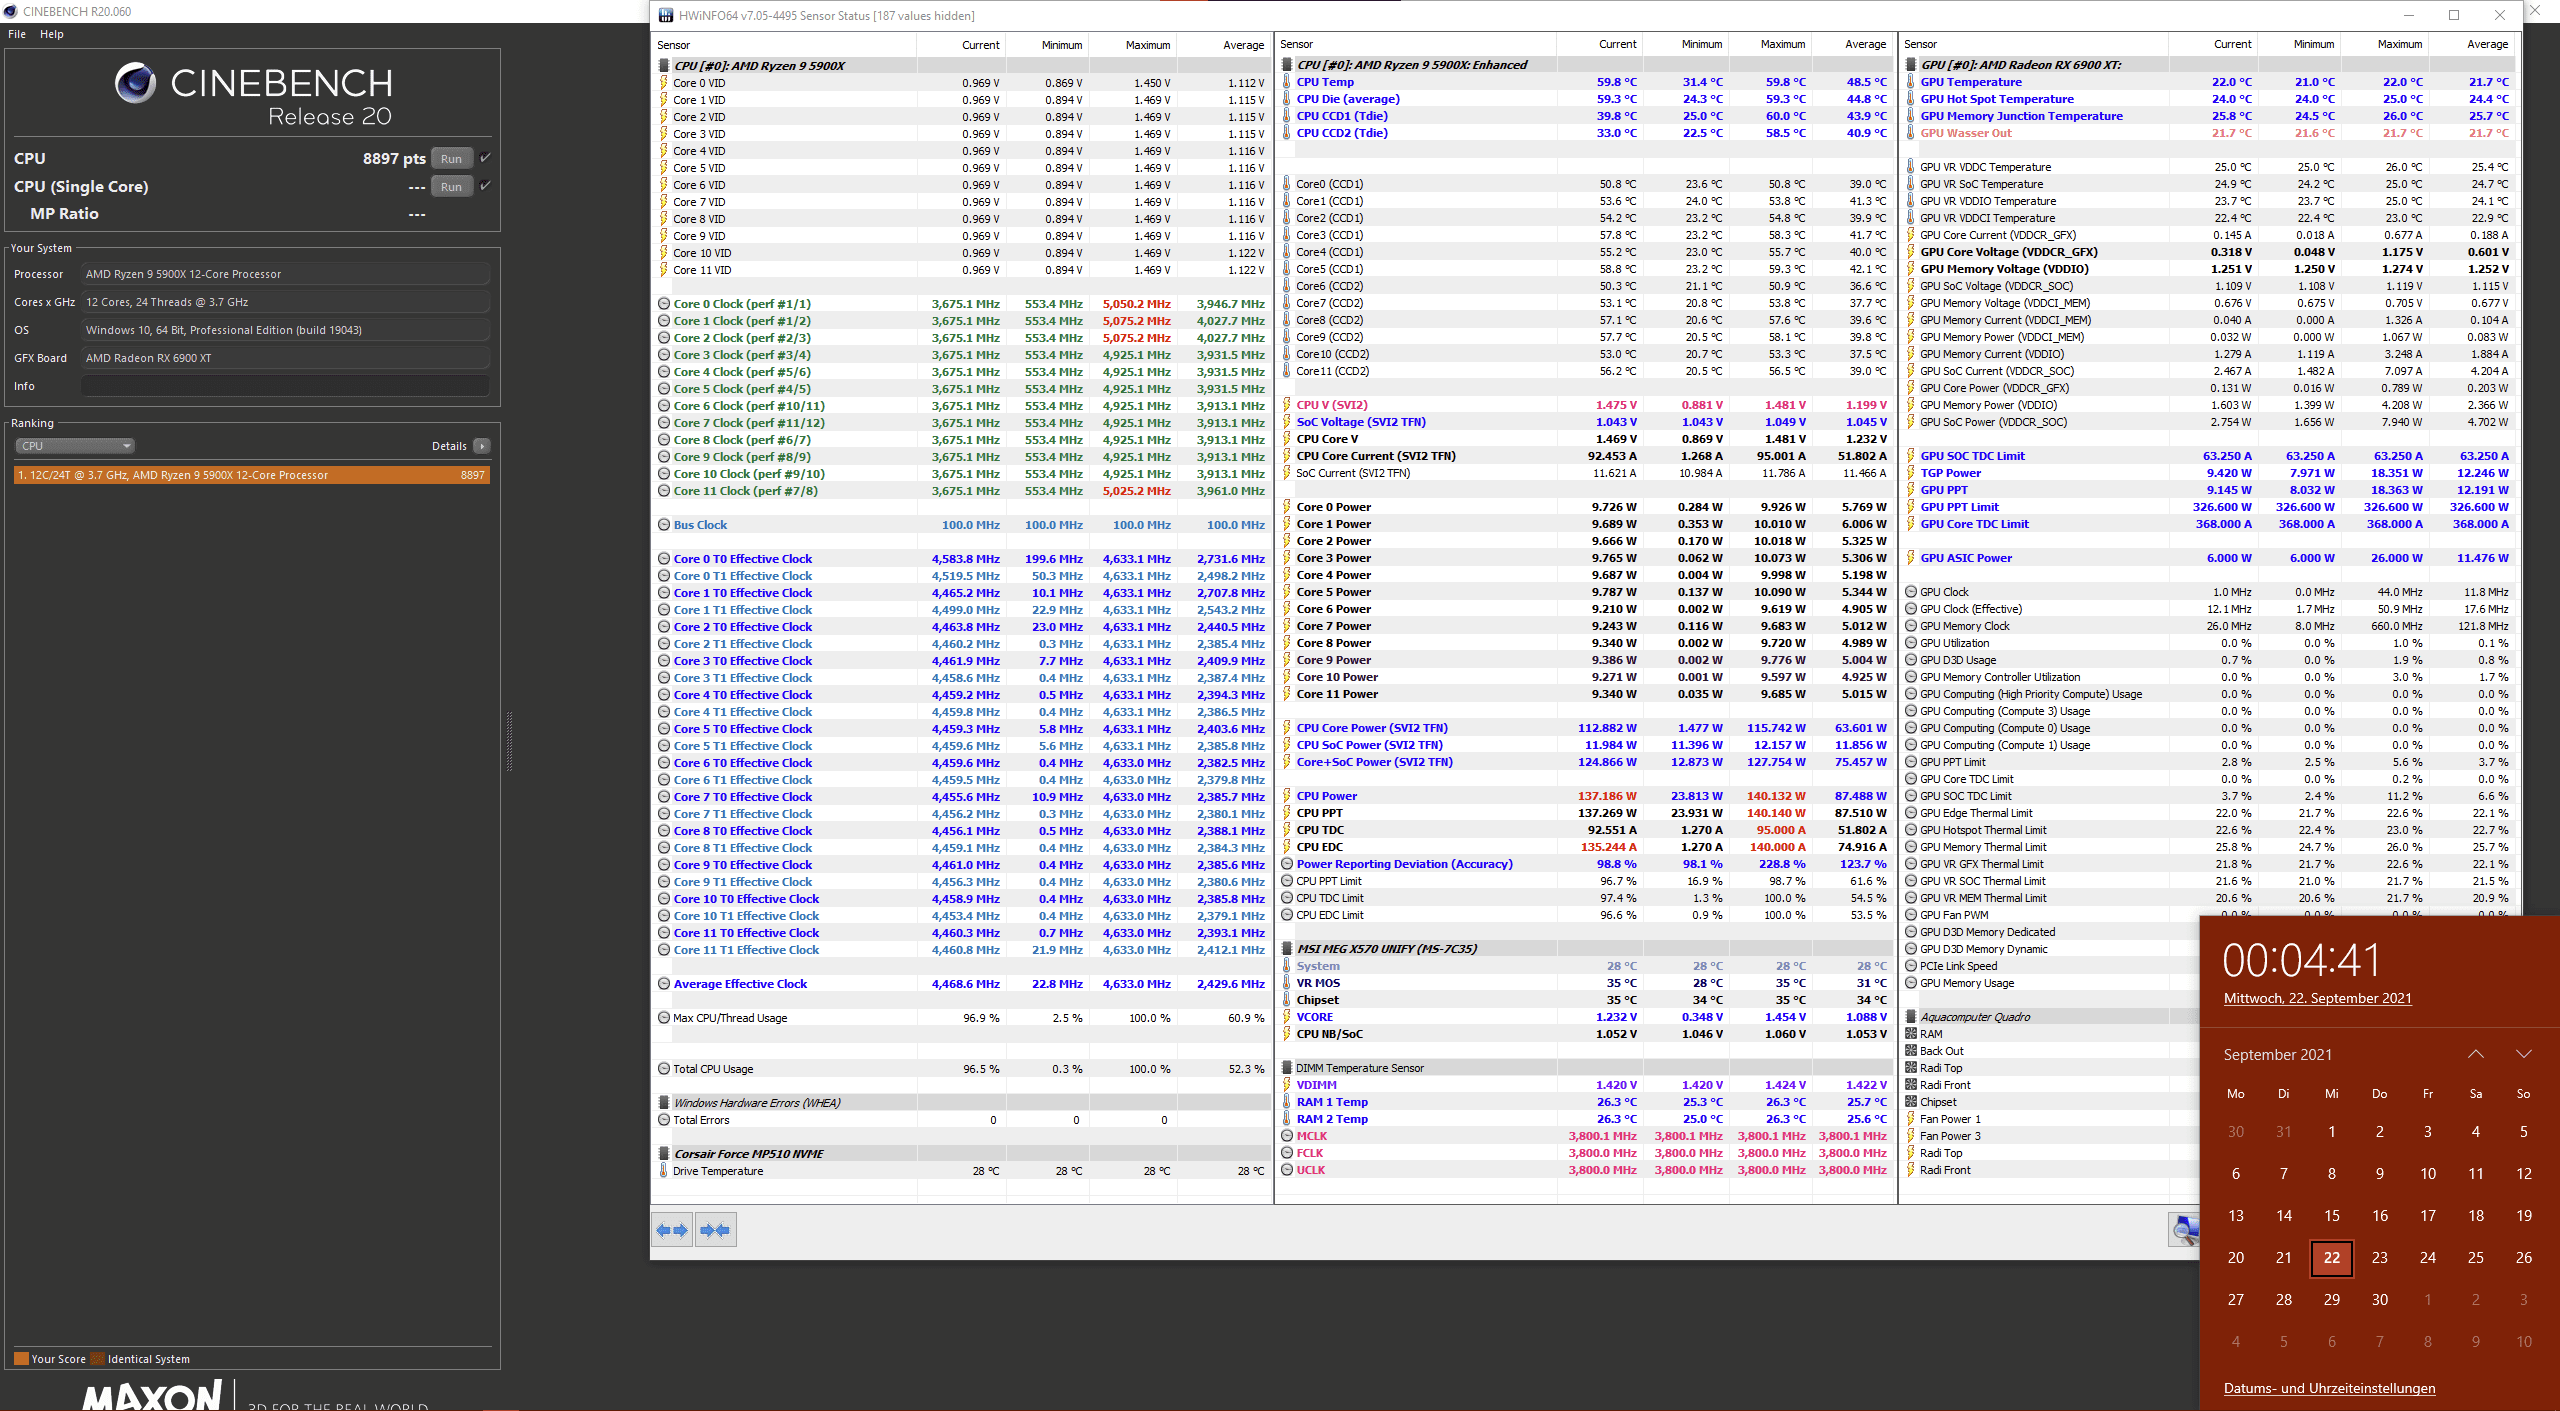Click lightning icon beside CPU Power row

pos(1287,796)
